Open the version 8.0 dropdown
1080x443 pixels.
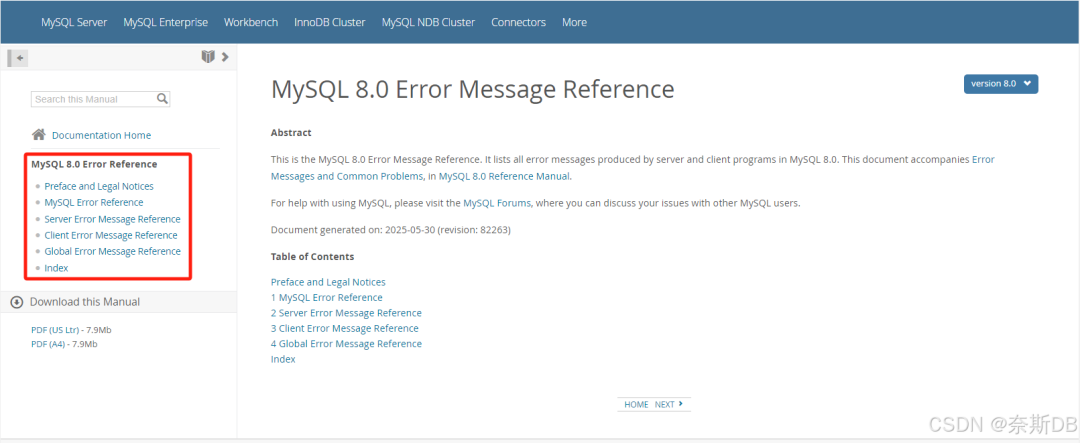pyautogui.click(x=1000, y=83)
